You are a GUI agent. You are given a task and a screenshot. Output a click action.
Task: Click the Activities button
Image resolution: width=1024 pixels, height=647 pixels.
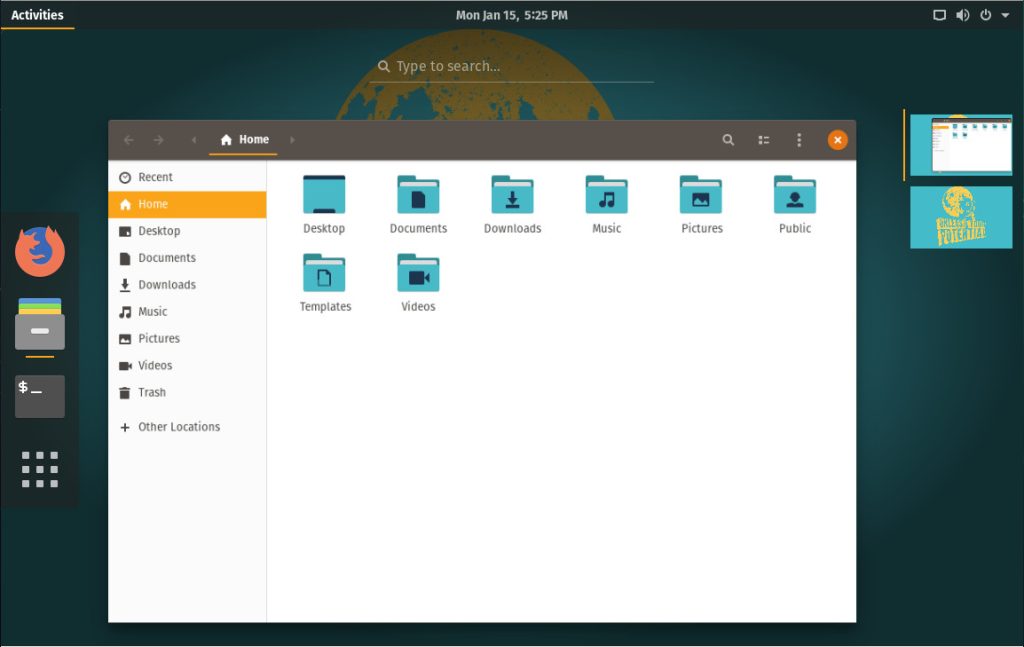click(37, 15)
